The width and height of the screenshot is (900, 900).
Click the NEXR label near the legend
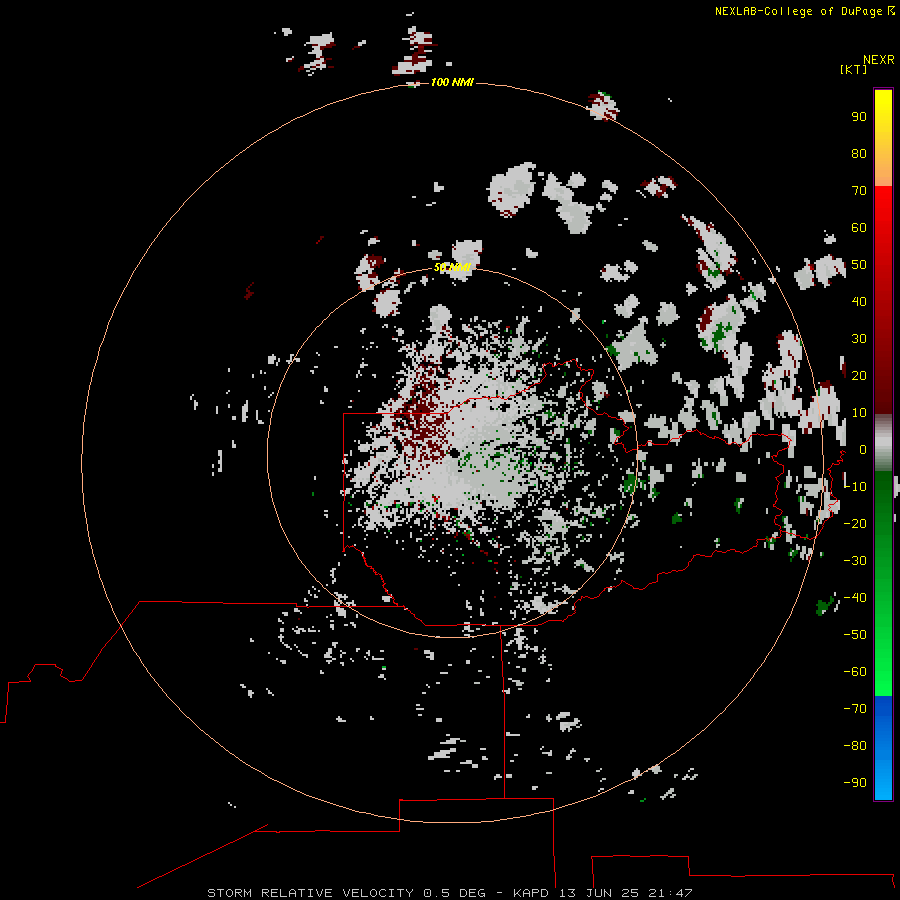879,60
